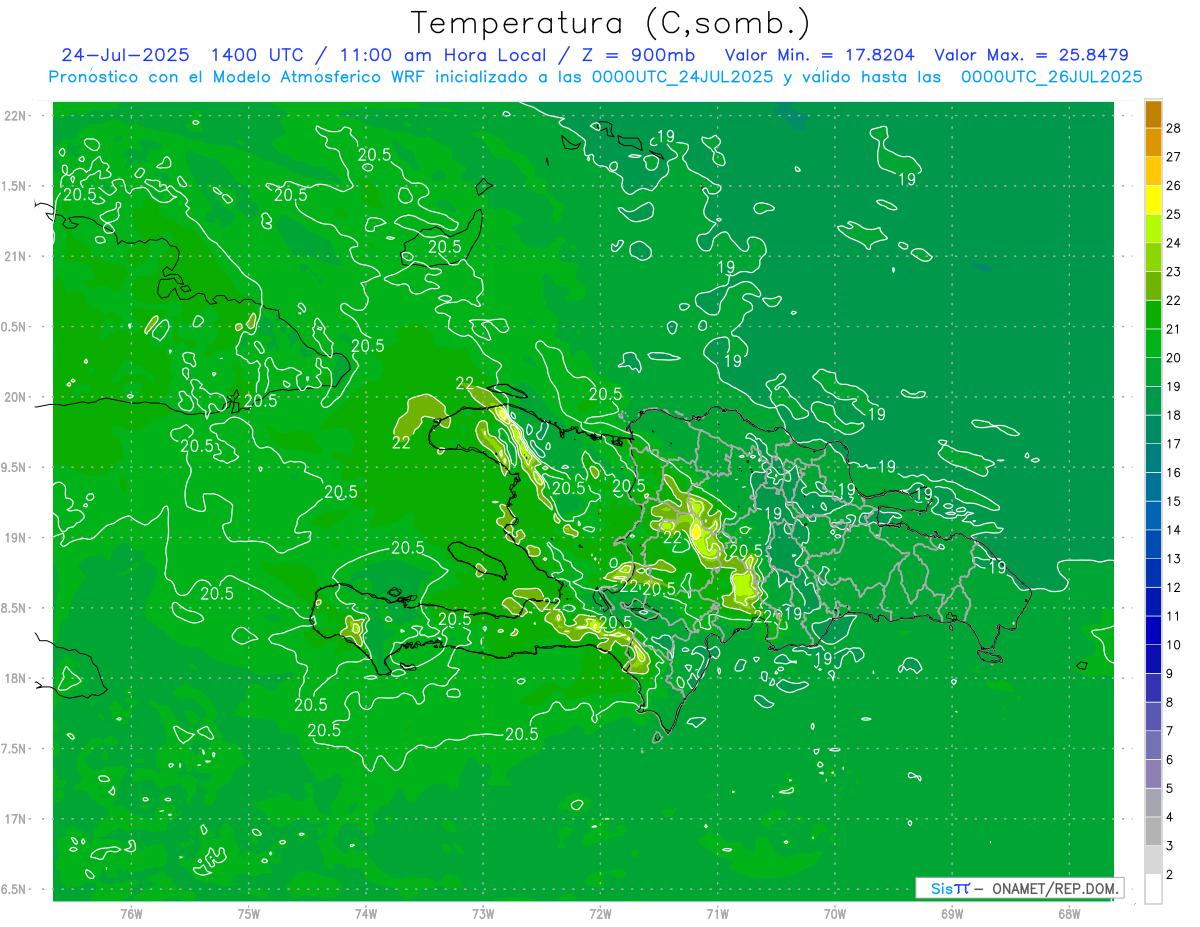Image resolution: width=1200 pixels, height=927 pixels.
Task: Click the "72W" longitude axis label
Action: coord(600,913)
